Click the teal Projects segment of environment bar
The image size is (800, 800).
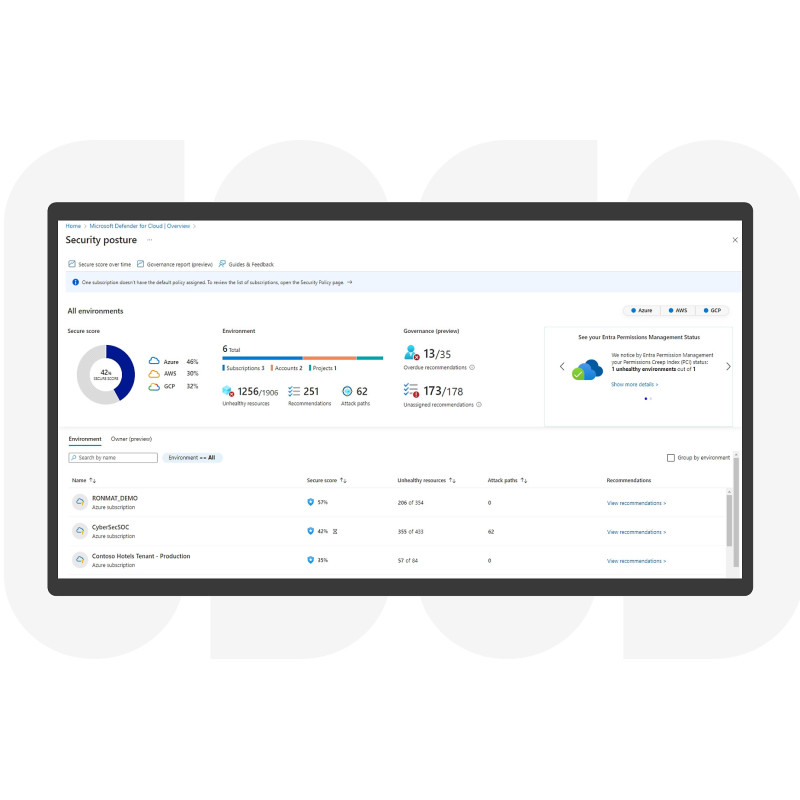click(370, 358)
